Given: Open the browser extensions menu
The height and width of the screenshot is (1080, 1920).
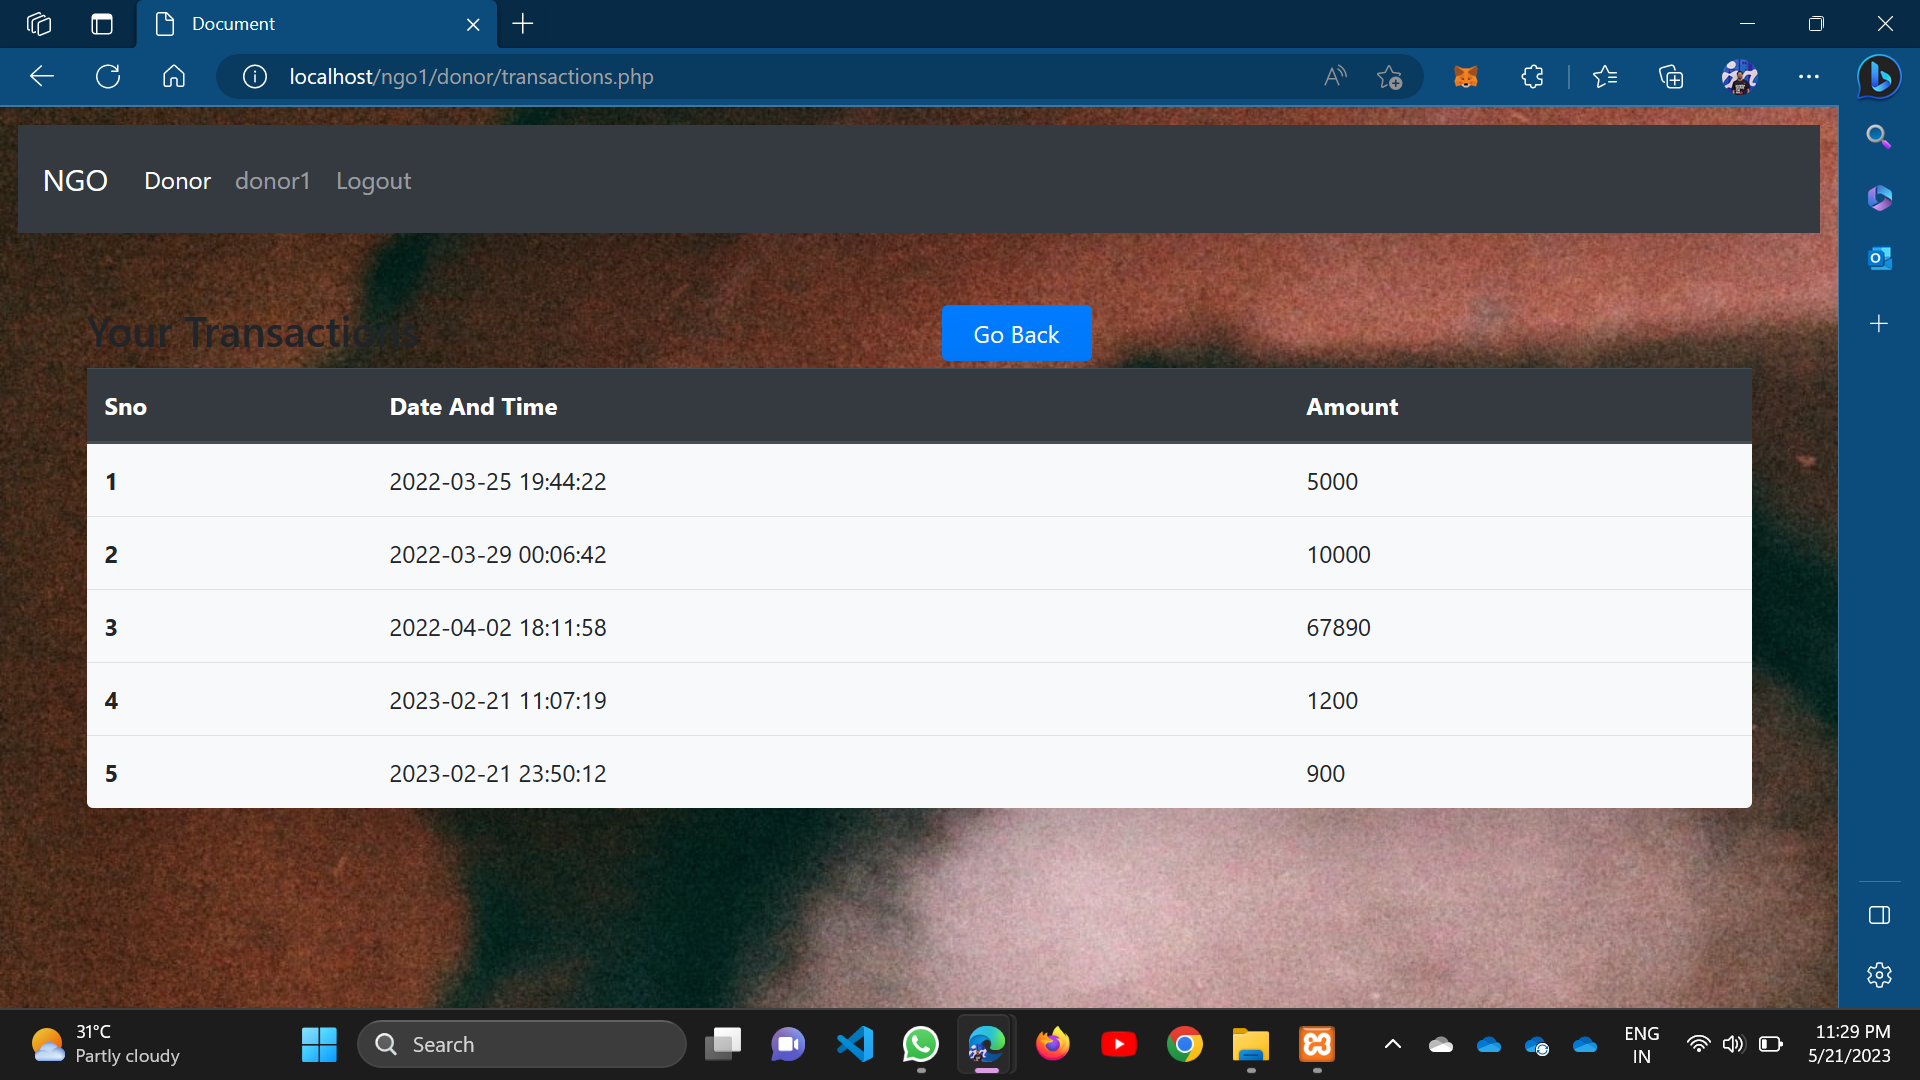Looking at the screenshot, I should 1531,76.
